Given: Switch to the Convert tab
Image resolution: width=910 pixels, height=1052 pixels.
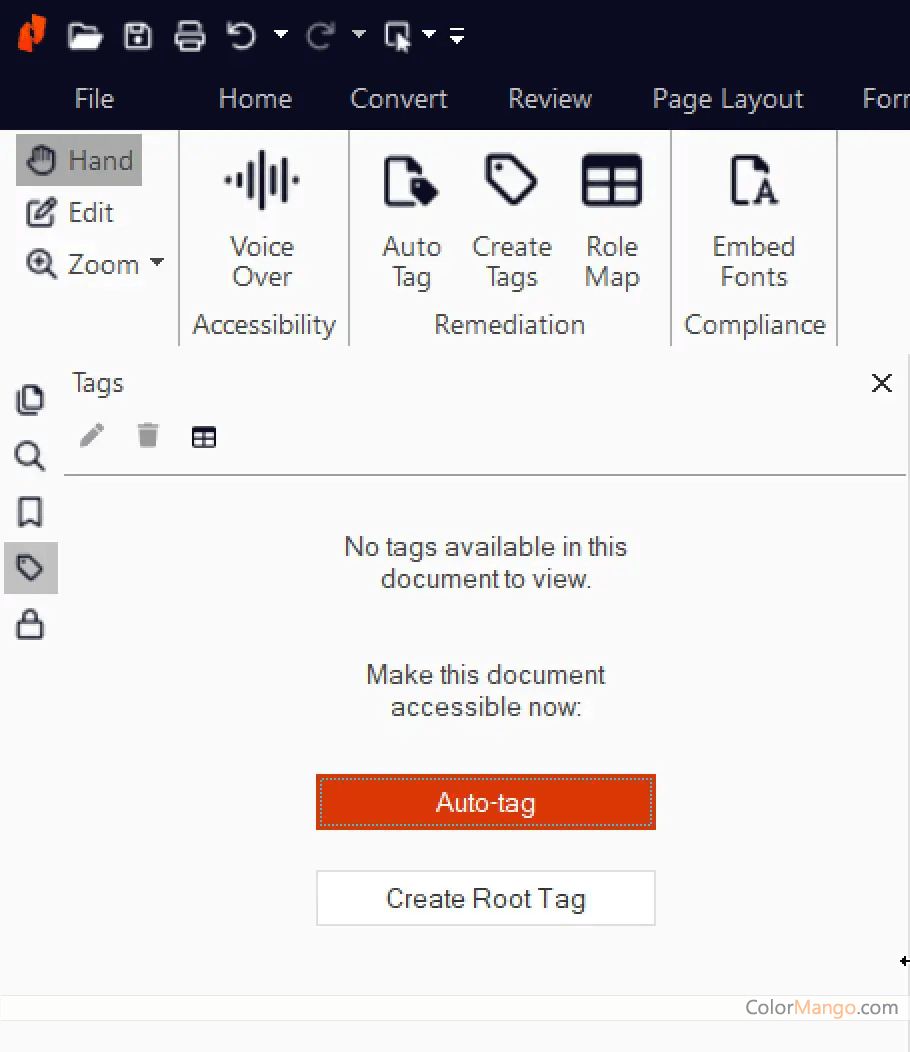Looking at the screenshot, I should pyautogui.click(x=398, y=98).
